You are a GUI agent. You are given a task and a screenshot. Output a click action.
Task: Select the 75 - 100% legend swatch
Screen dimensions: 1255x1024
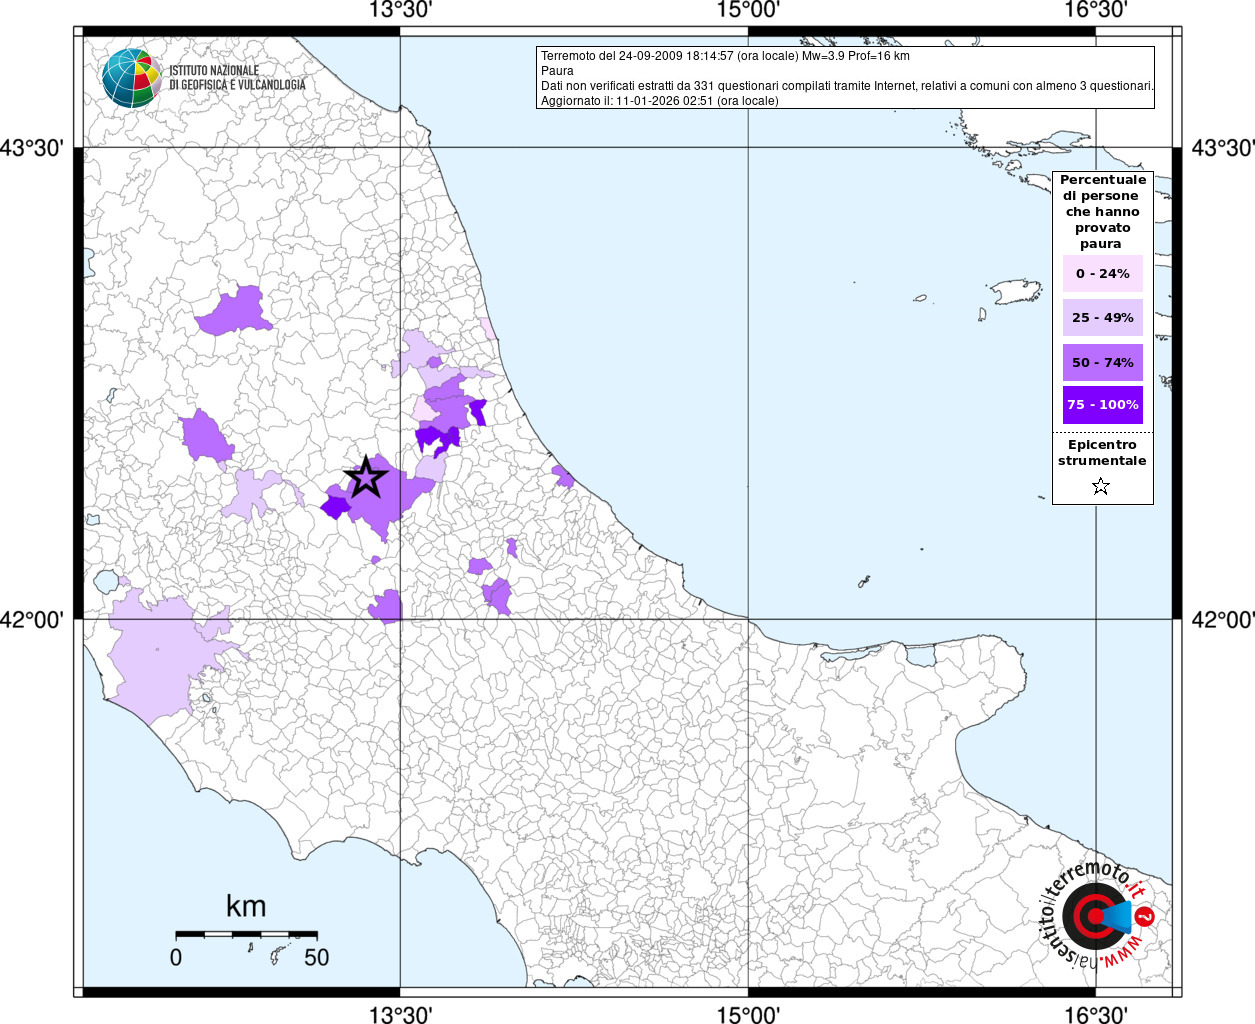coord(1102,405)
